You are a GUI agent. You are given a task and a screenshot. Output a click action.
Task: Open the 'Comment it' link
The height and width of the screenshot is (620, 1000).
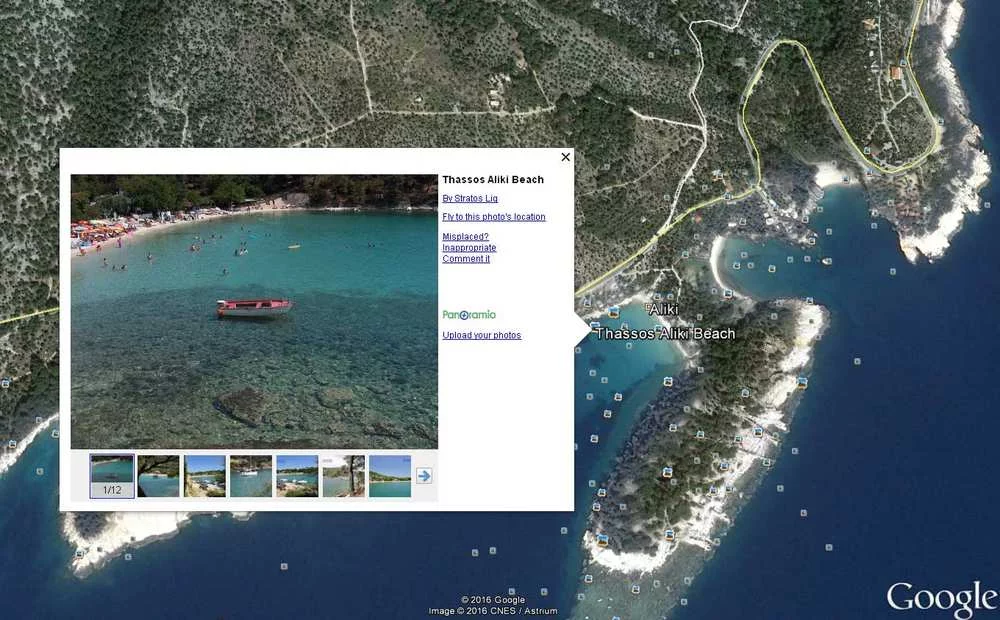466,258
